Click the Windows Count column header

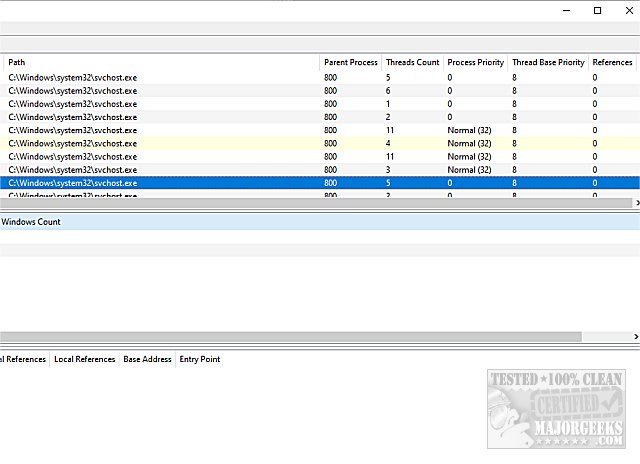click(x=31, y=222)
